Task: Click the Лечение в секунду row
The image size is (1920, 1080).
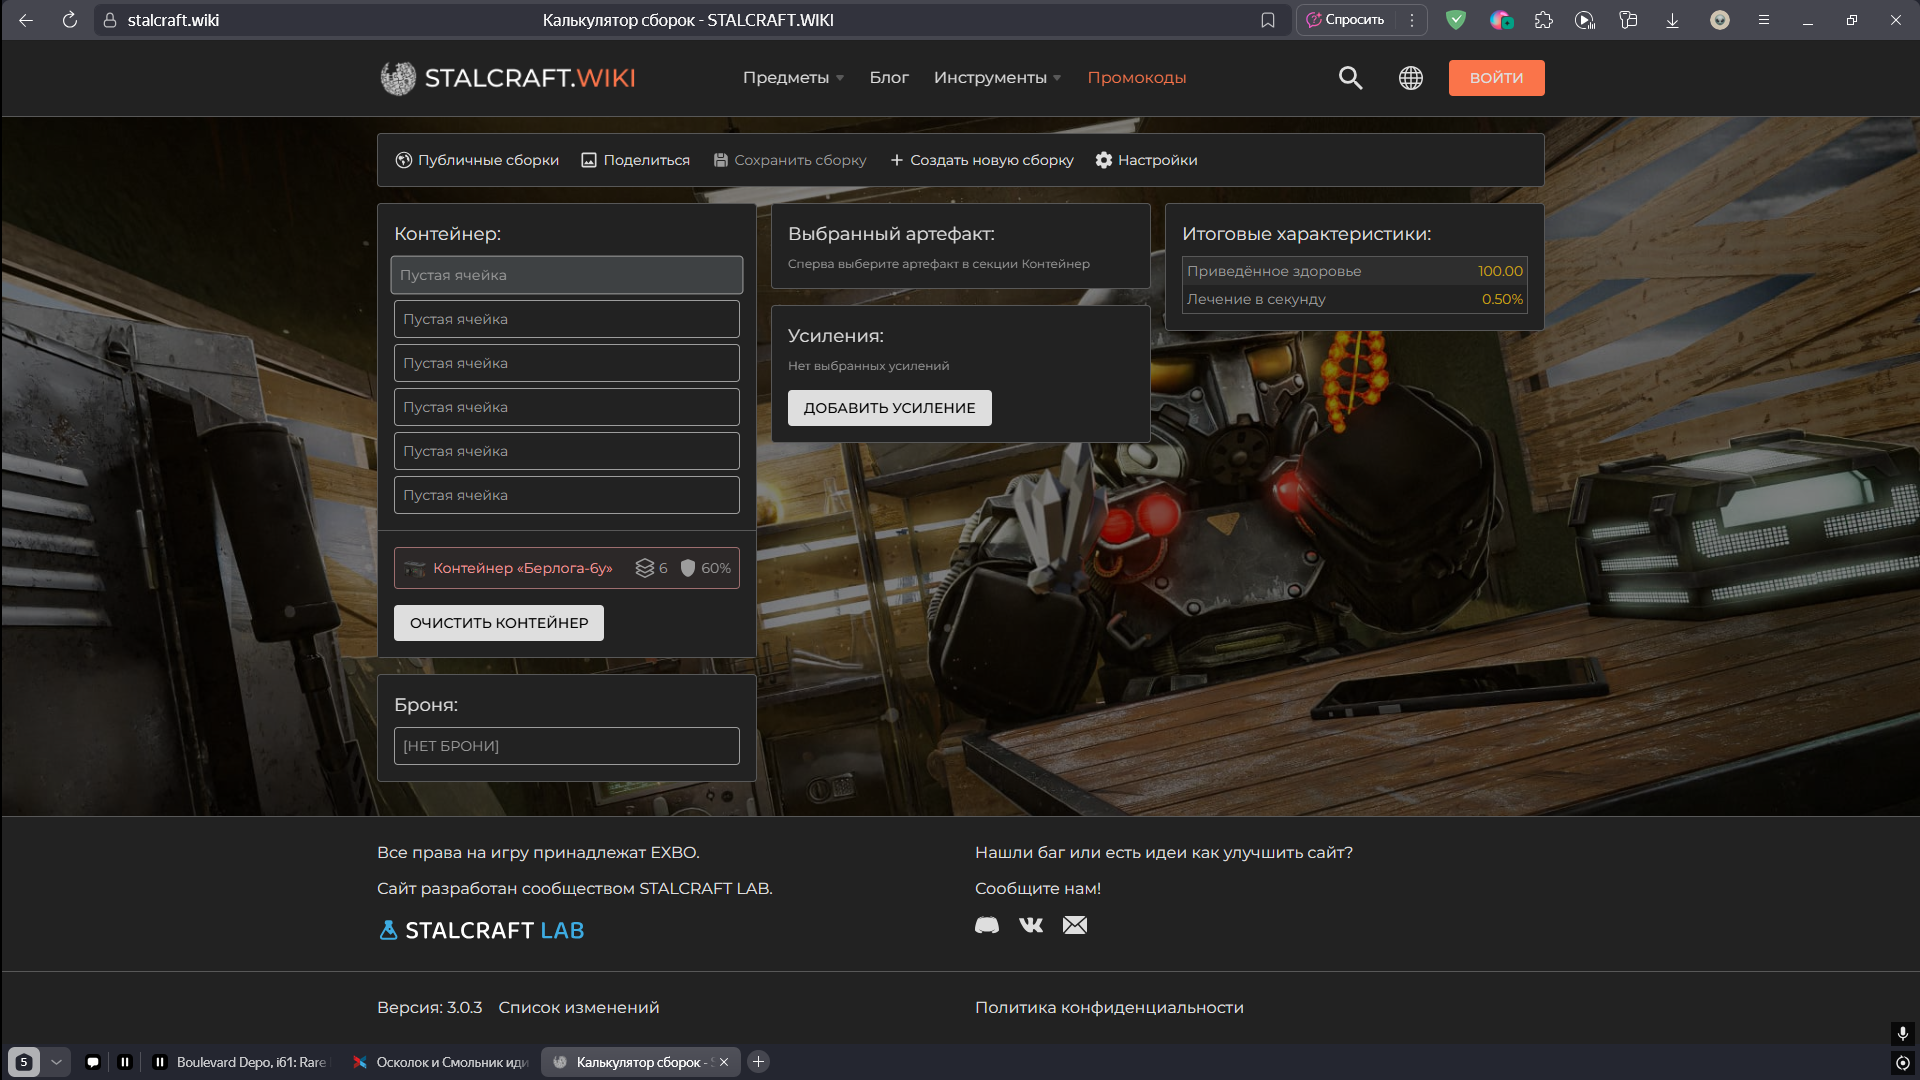Action: click(1354, 299)
